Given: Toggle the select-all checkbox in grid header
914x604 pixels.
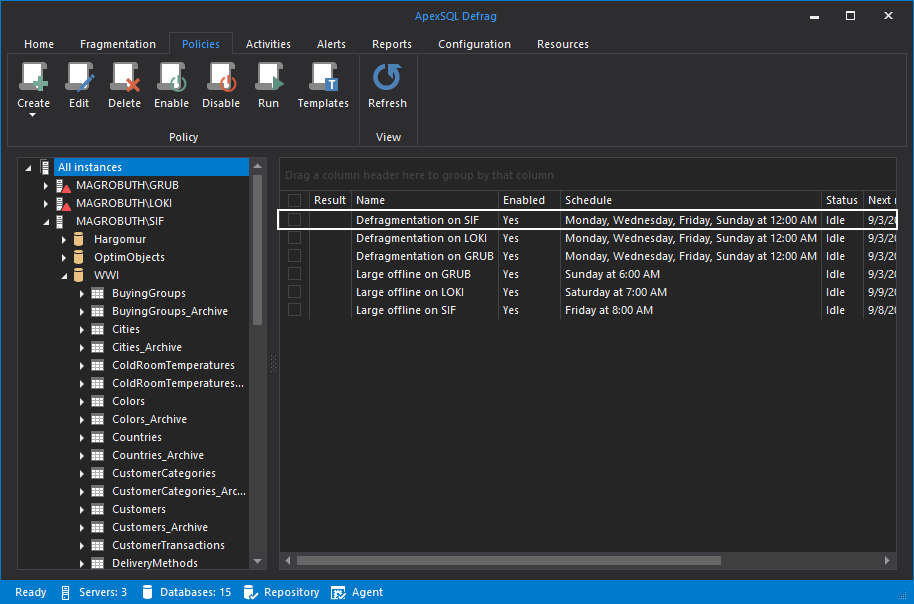Looking at the screenshot, I should (x=294, y=201).
